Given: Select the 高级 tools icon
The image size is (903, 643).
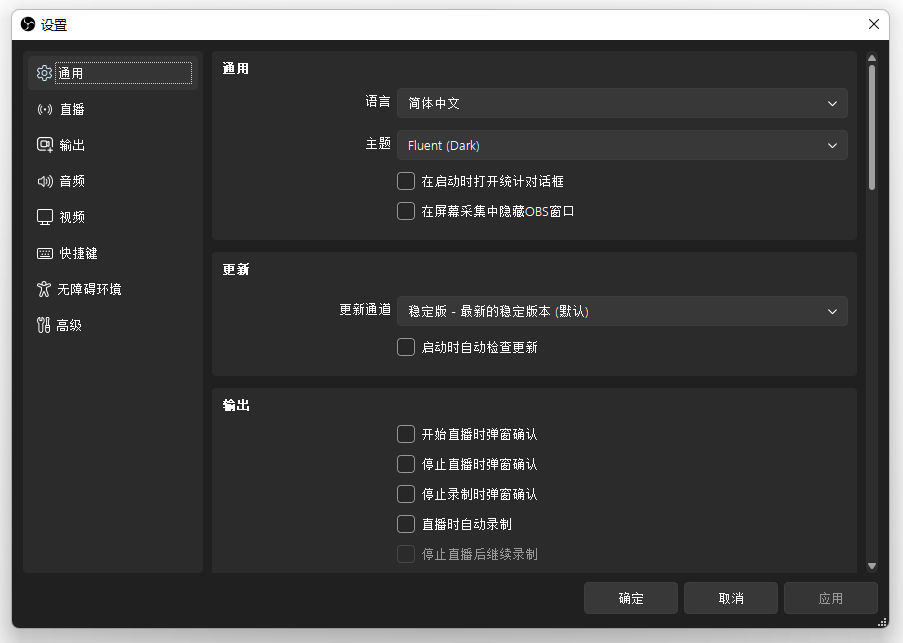Looking at the screenshot, I should click(44, 325).
